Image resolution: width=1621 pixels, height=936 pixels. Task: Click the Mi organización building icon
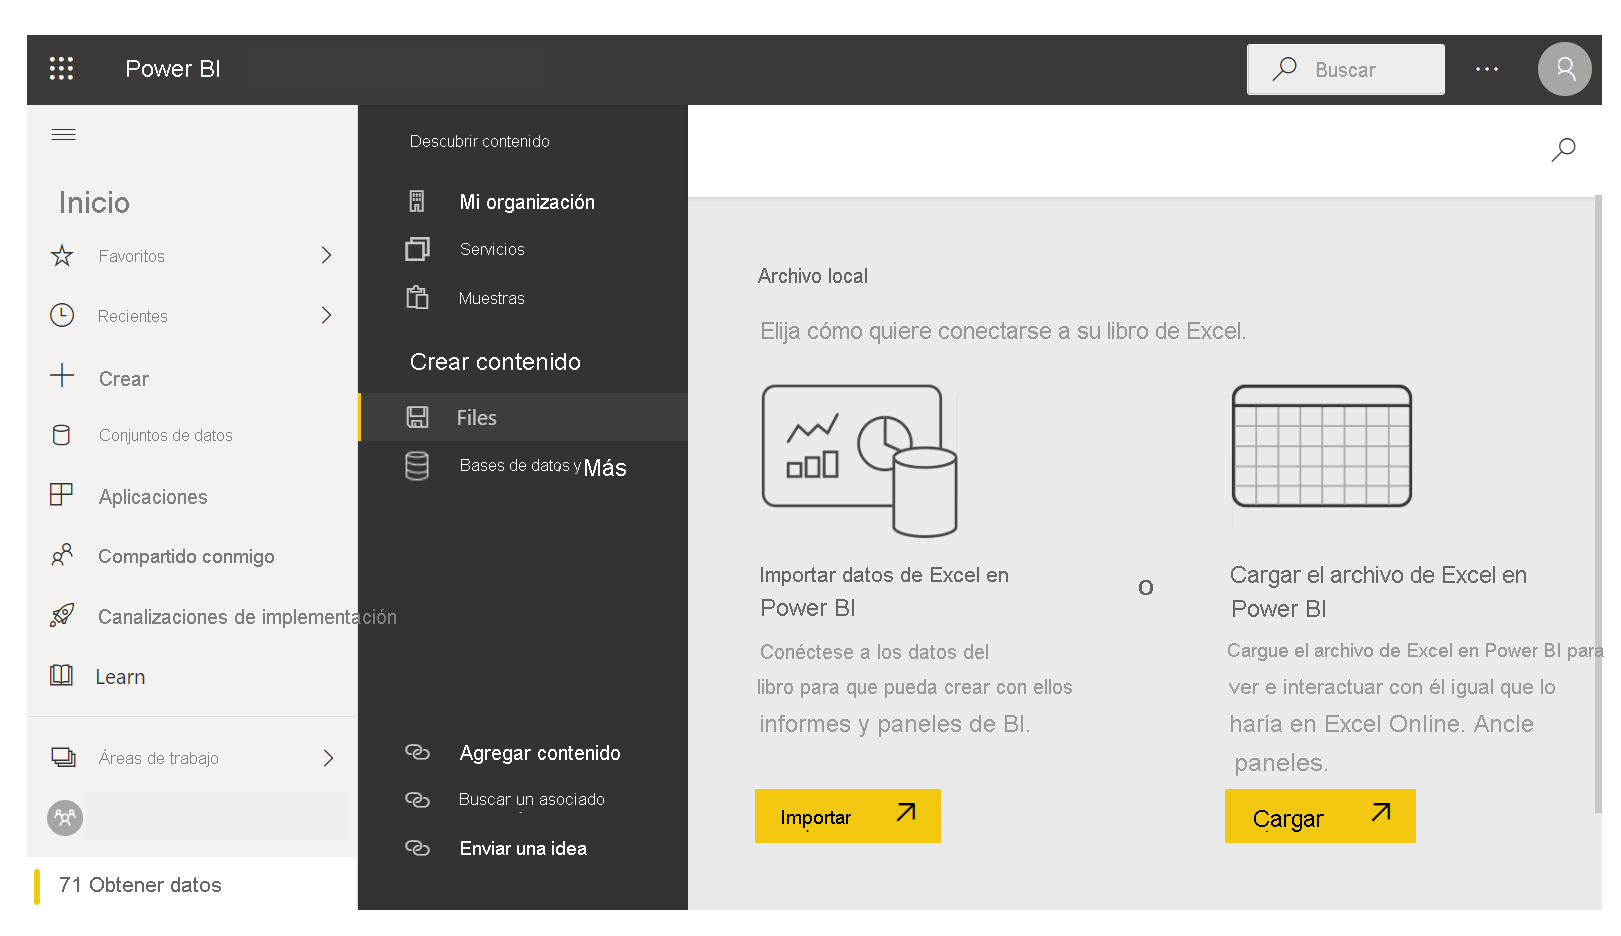click(x=417, y=201)
